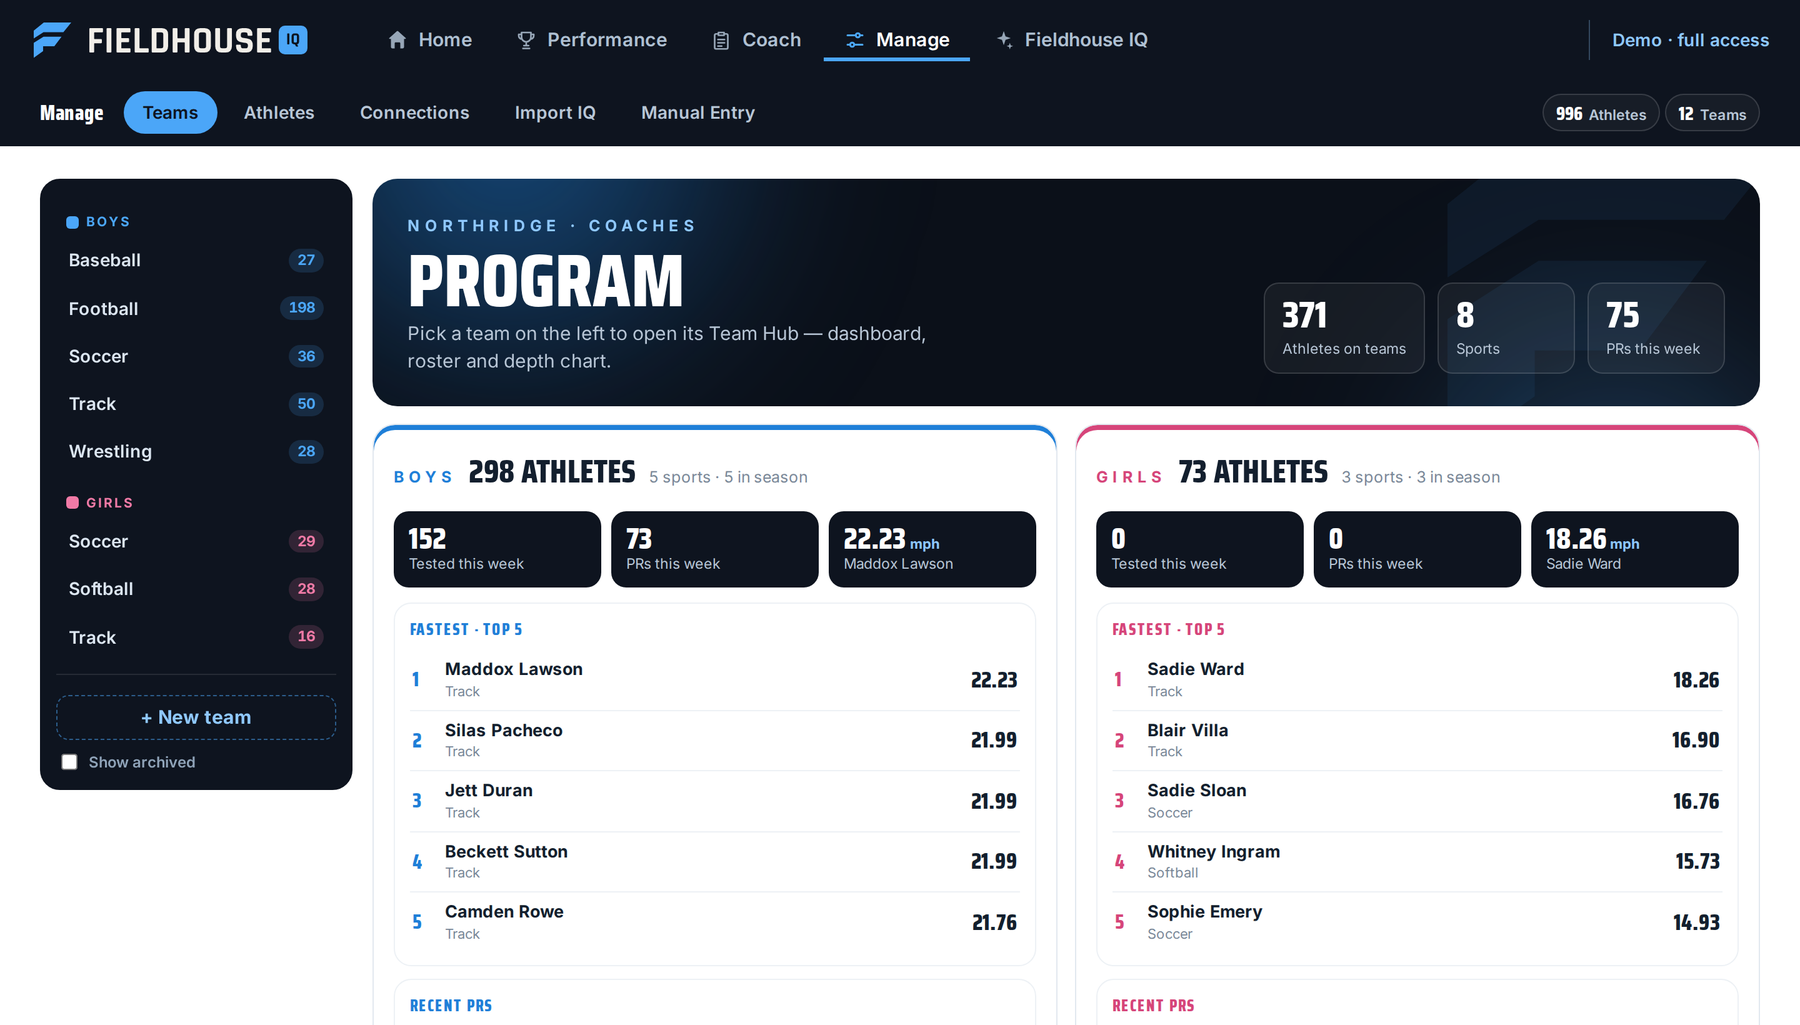Viewport: 1800px width, 1025px height.
Task: Open the Import IQ sub-tab
Action: 555,113
